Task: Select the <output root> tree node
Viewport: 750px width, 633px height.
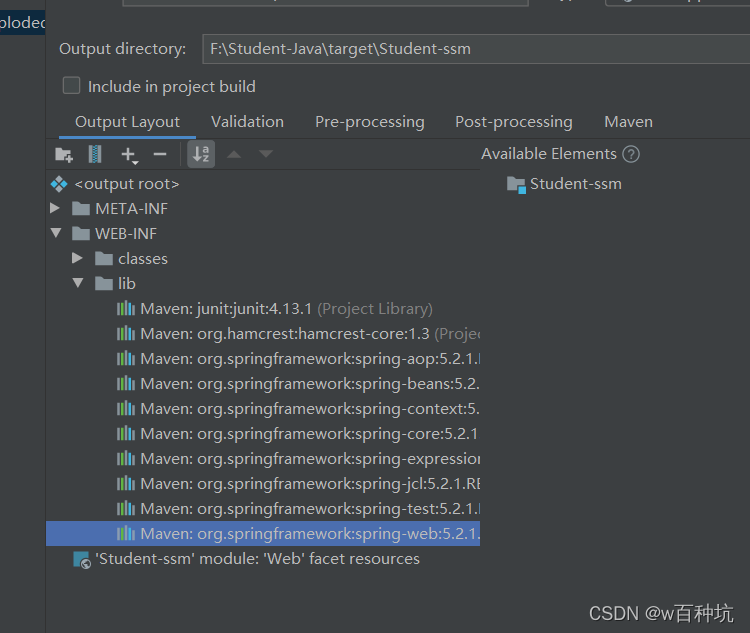Action: click(x=127, y=184)
